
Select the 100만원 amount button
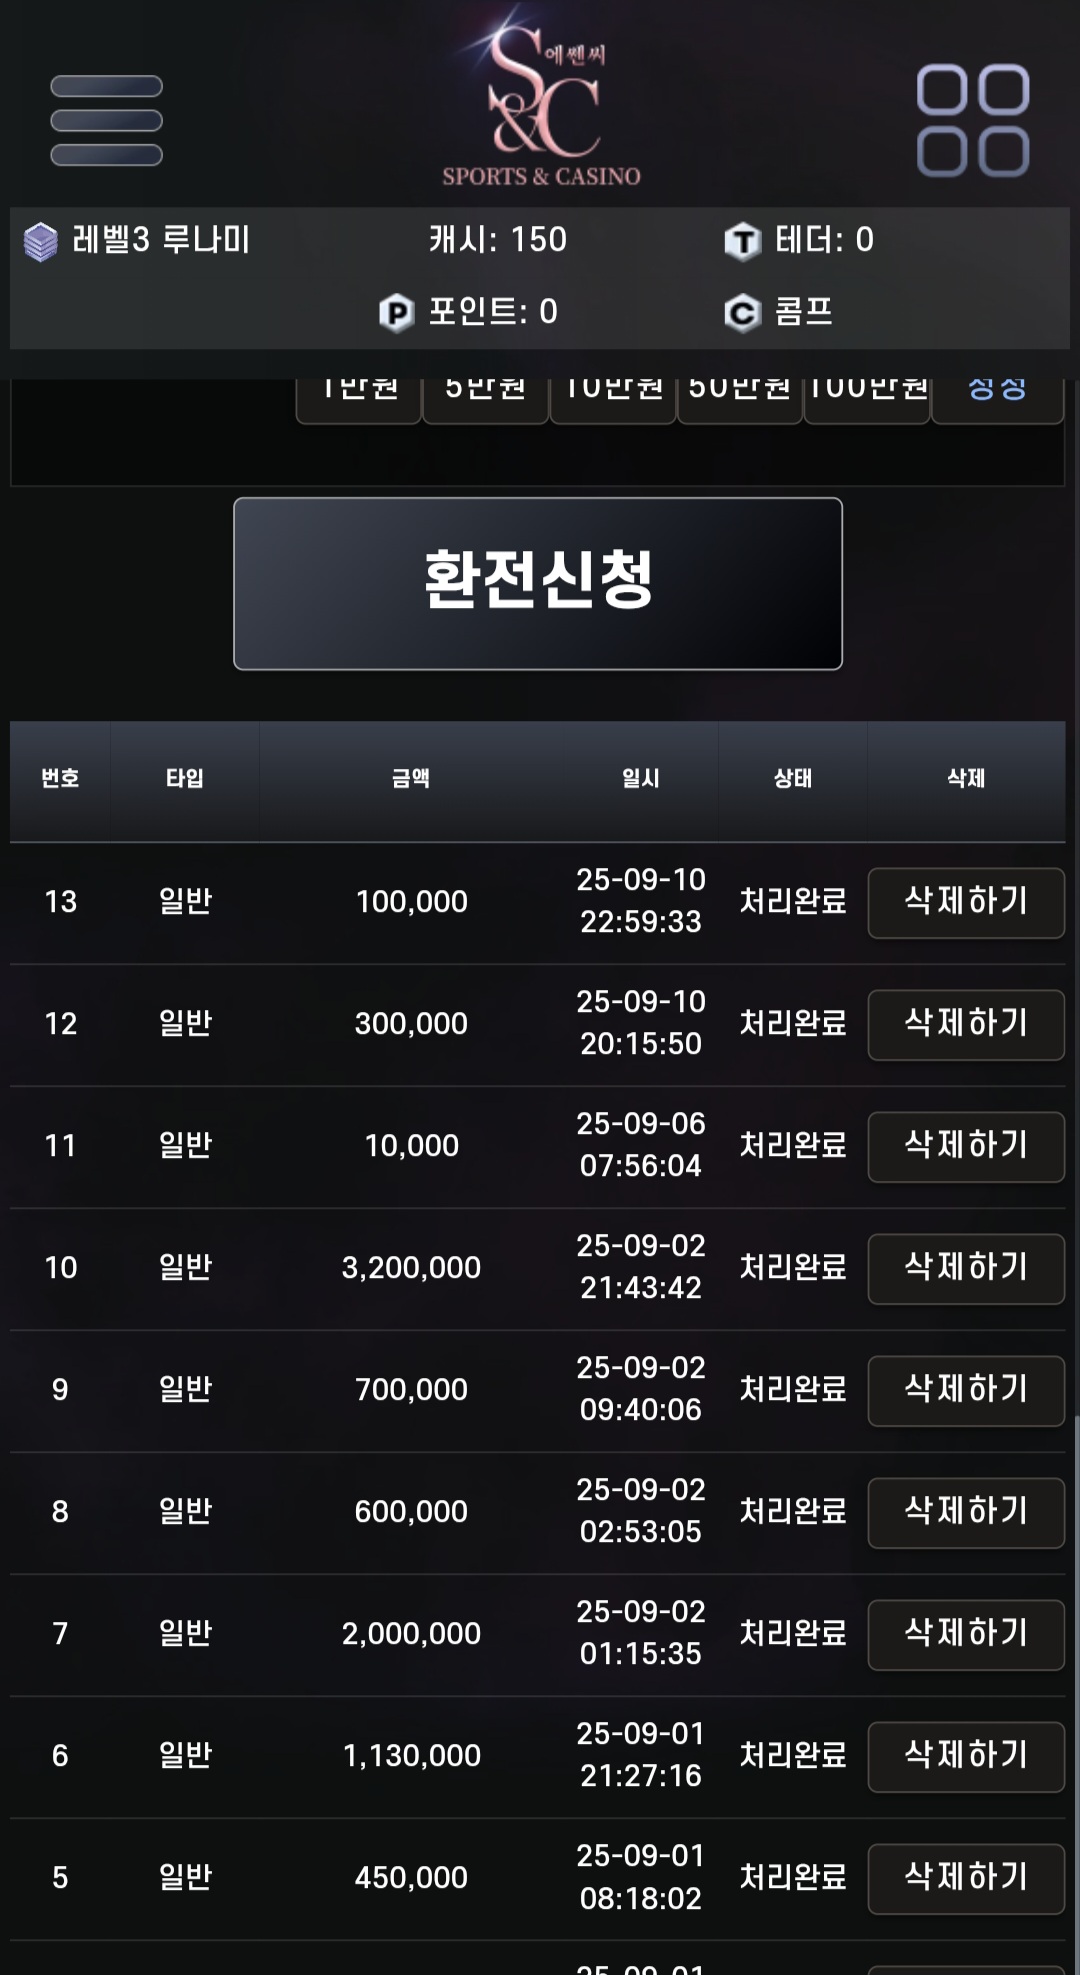point(867,400)
